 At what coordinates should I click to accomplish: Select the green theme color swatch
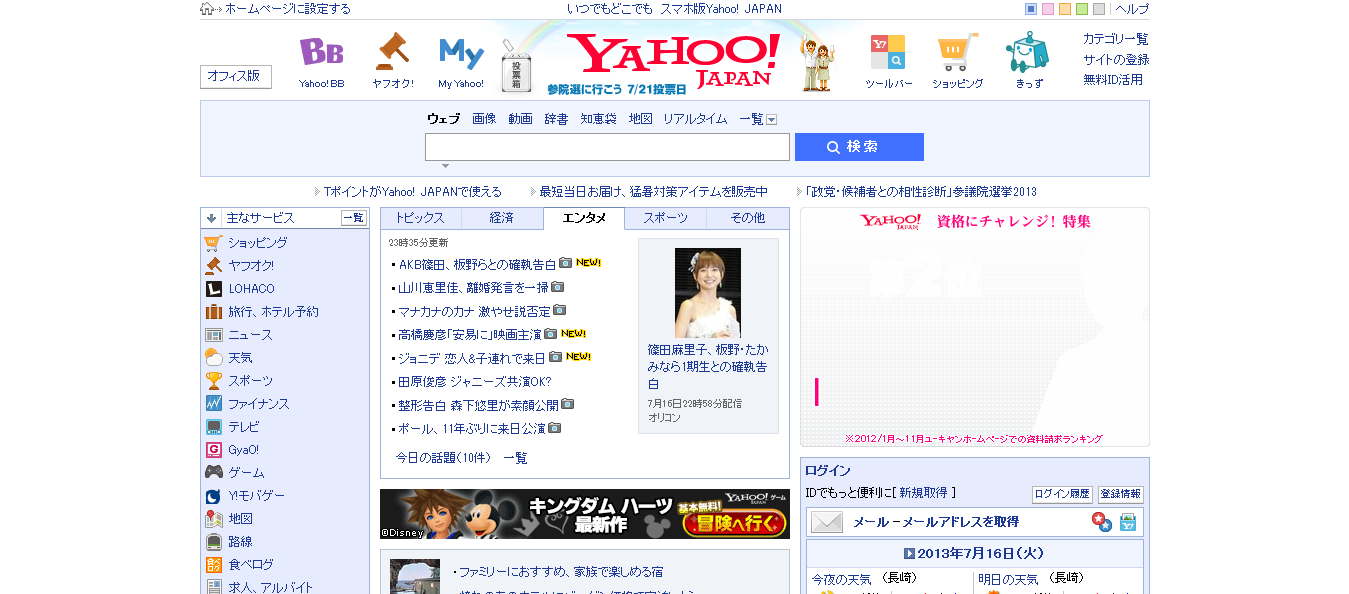[x=1082, y=9]
